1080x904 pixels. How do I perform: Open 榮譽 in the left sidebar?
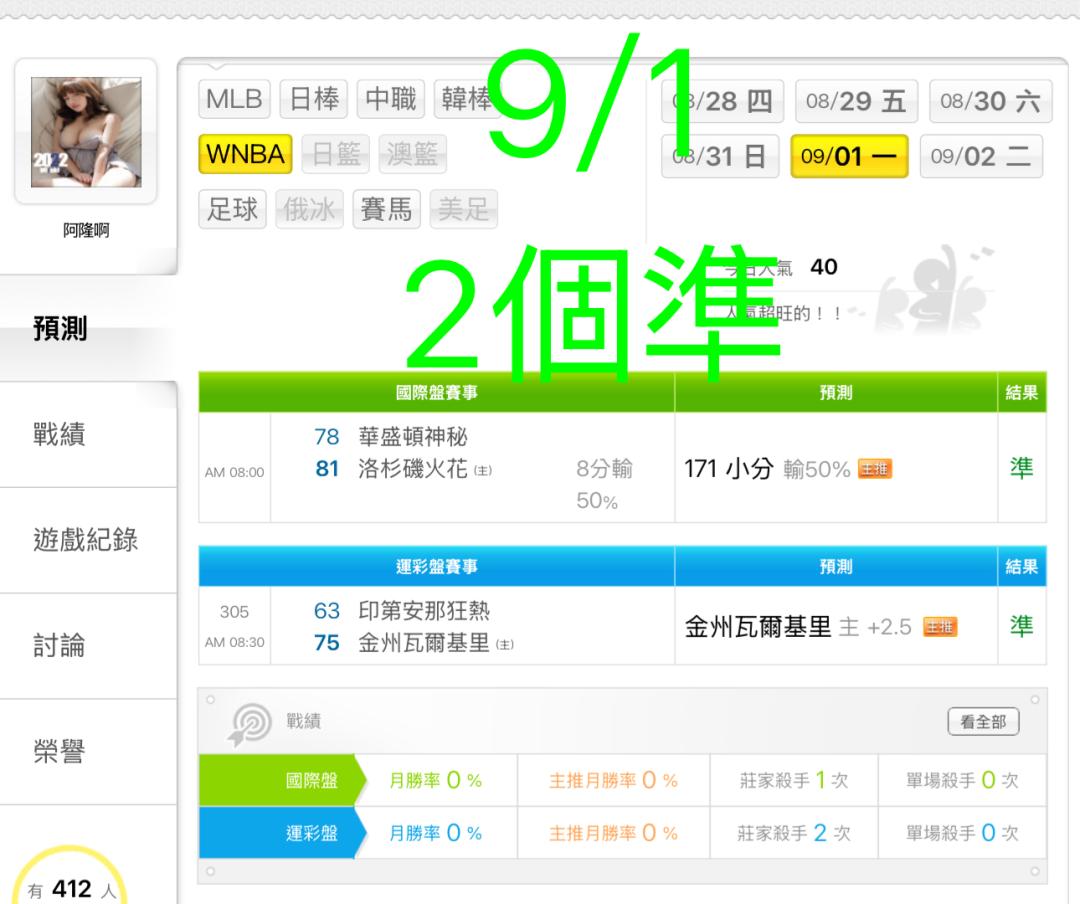59,751
